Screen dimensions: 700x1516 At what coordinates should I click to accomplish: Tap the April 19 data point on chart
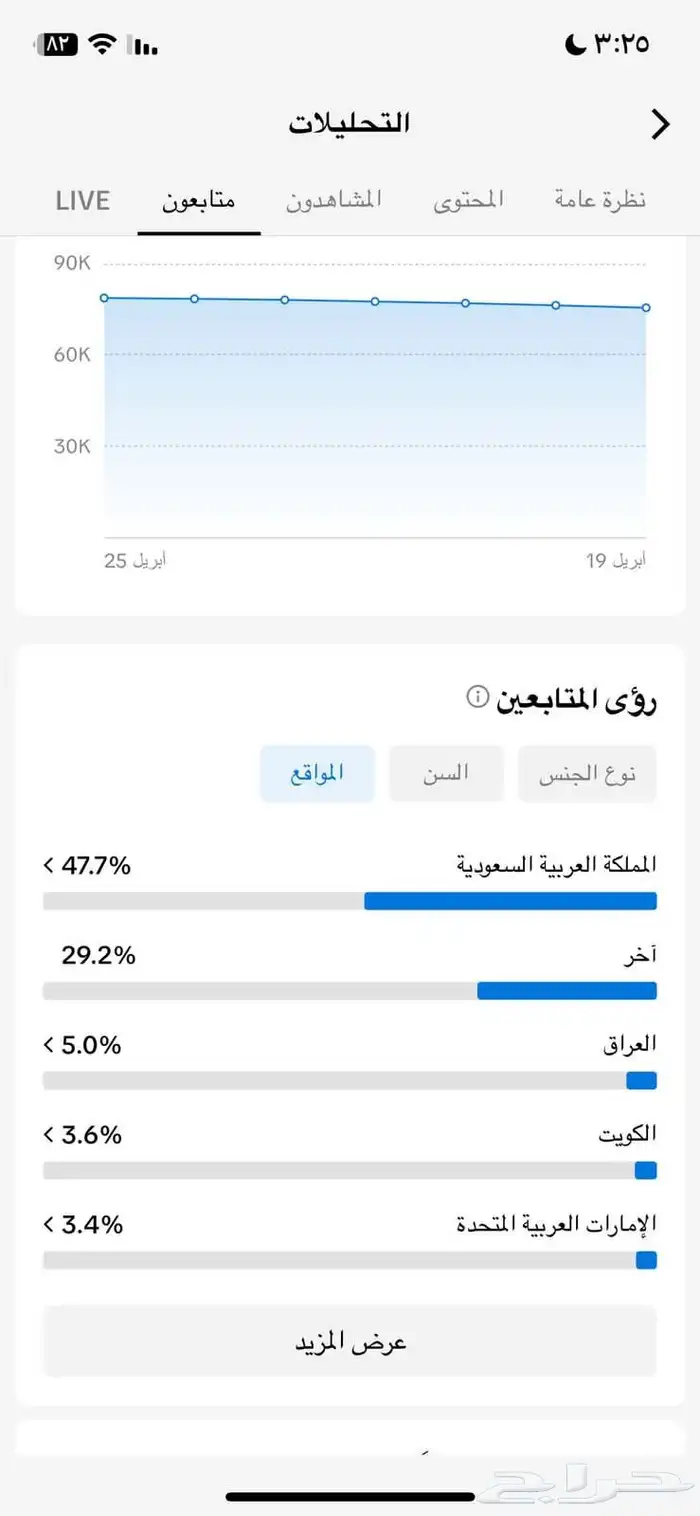point(646,308)
